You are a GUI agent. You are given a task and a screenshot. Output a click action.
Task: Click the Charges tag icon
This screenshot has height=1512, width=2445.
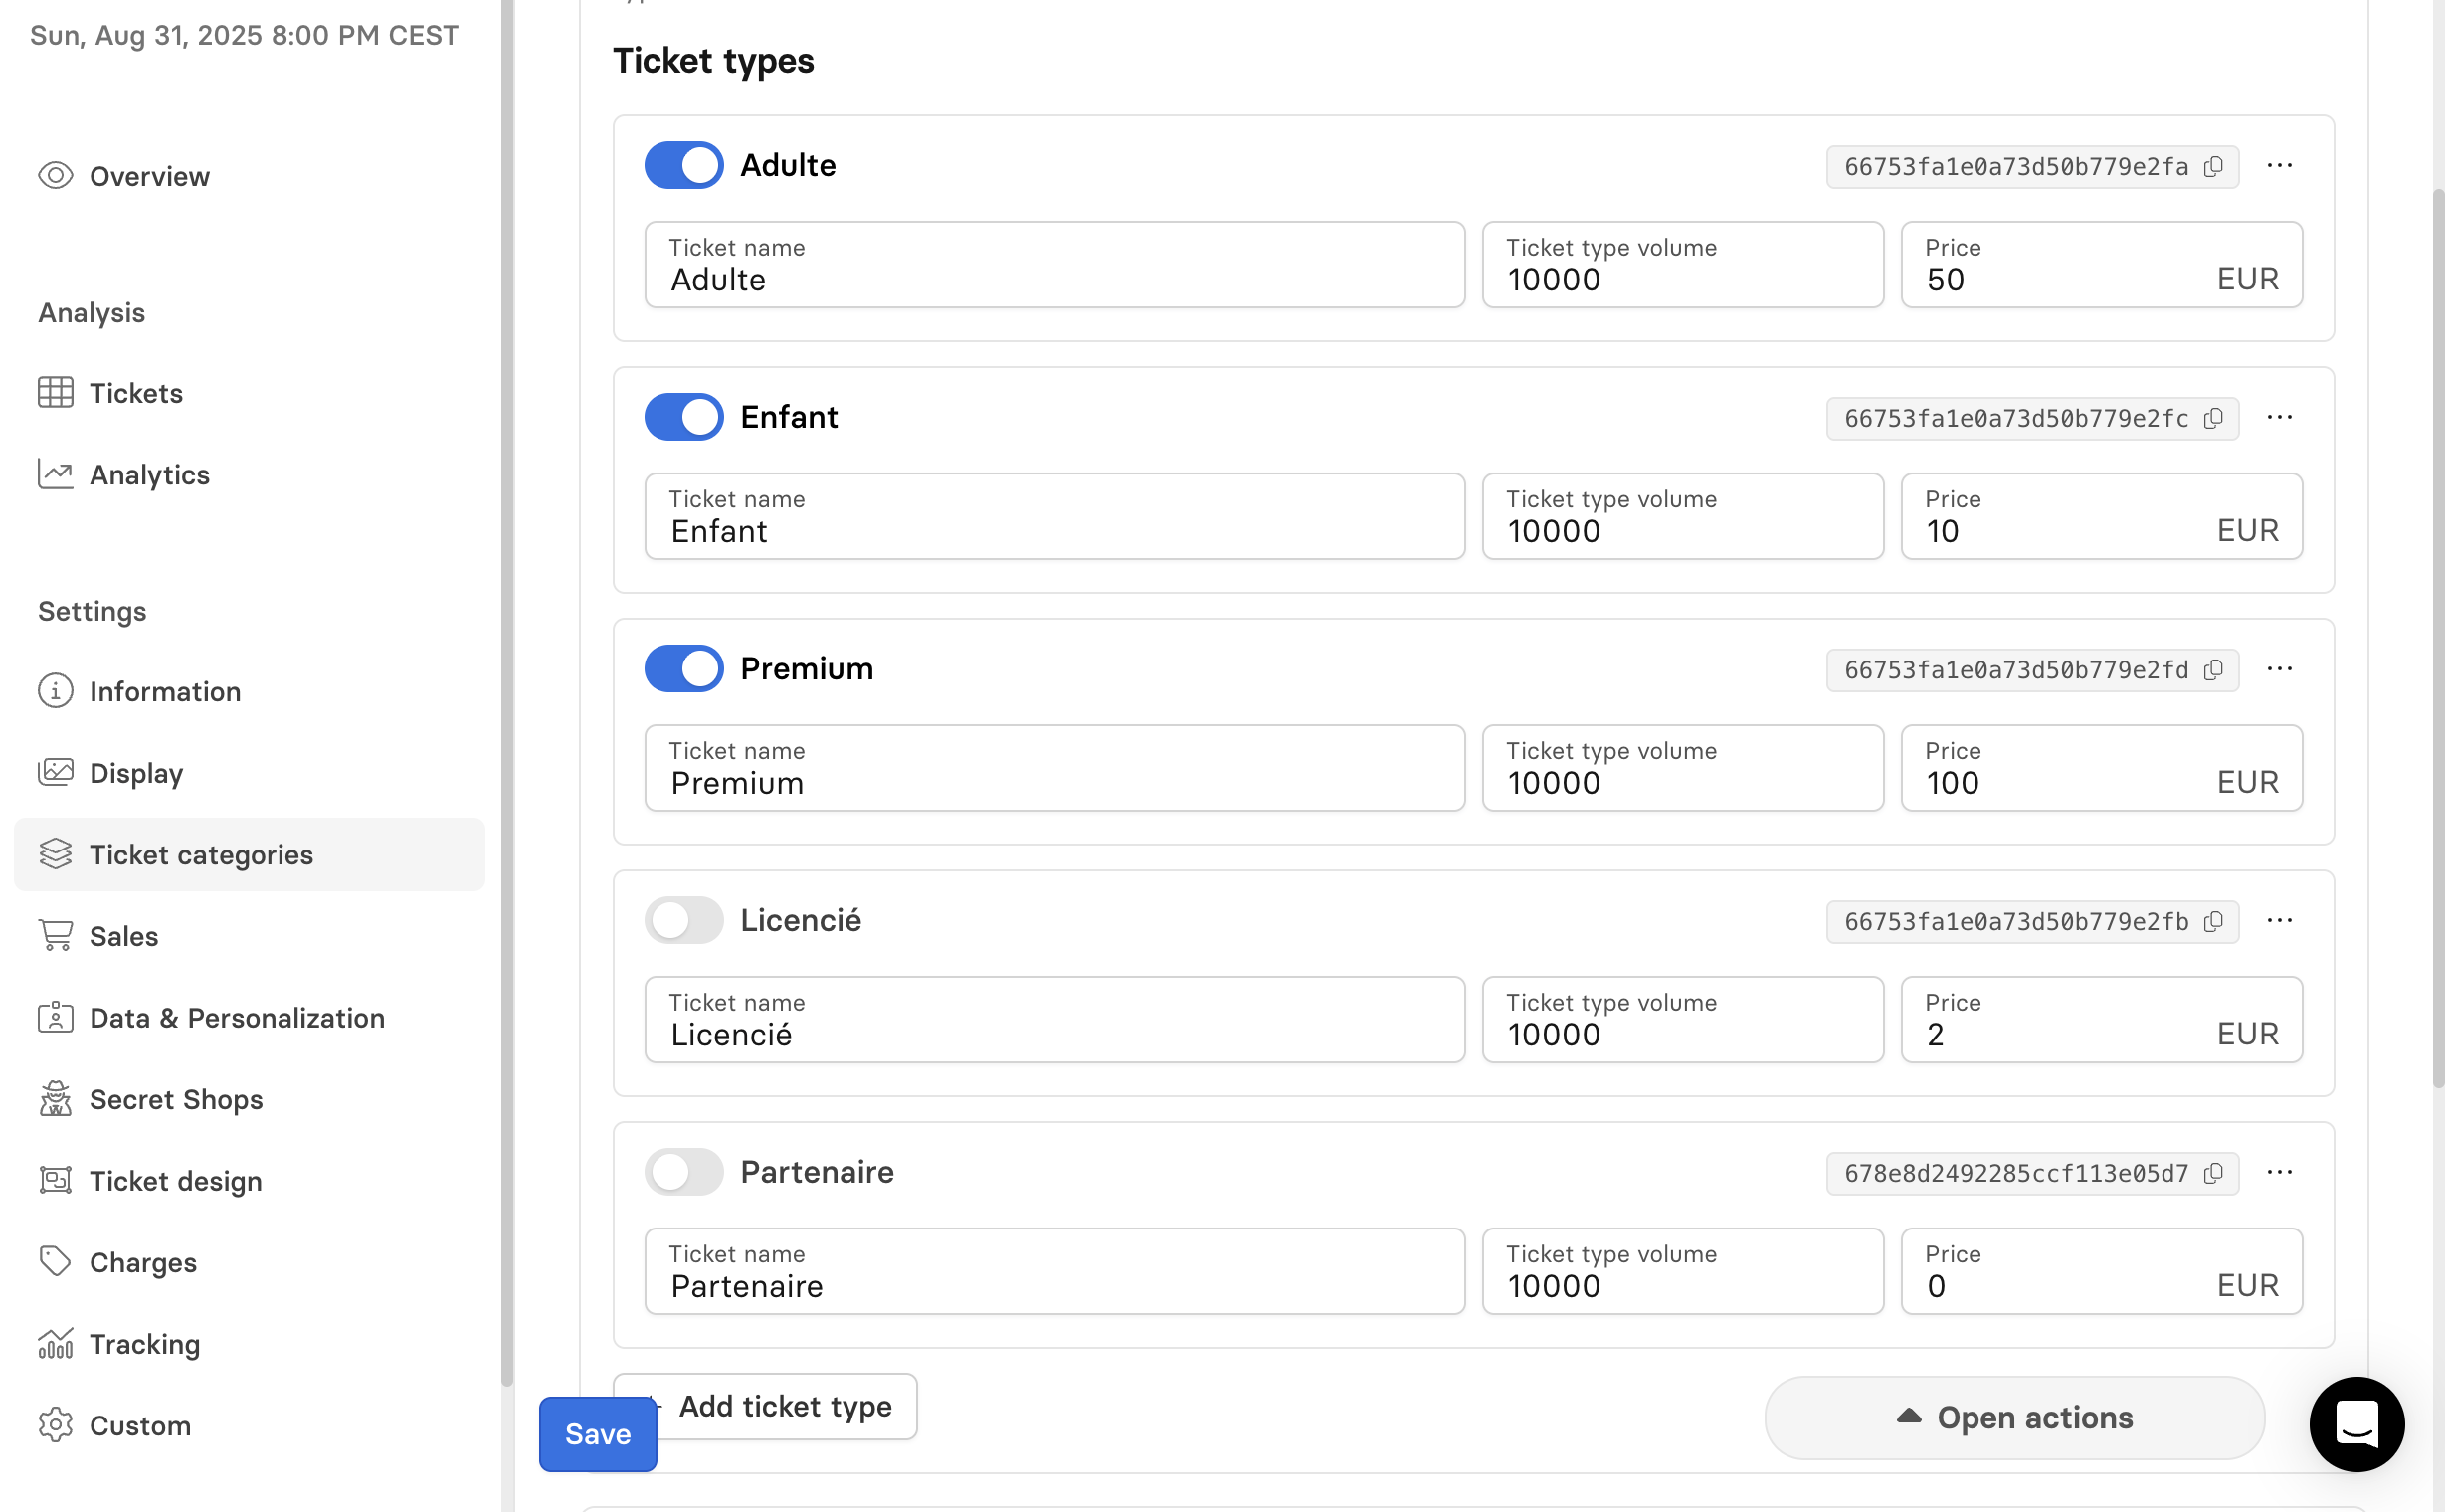point(55,1262)
